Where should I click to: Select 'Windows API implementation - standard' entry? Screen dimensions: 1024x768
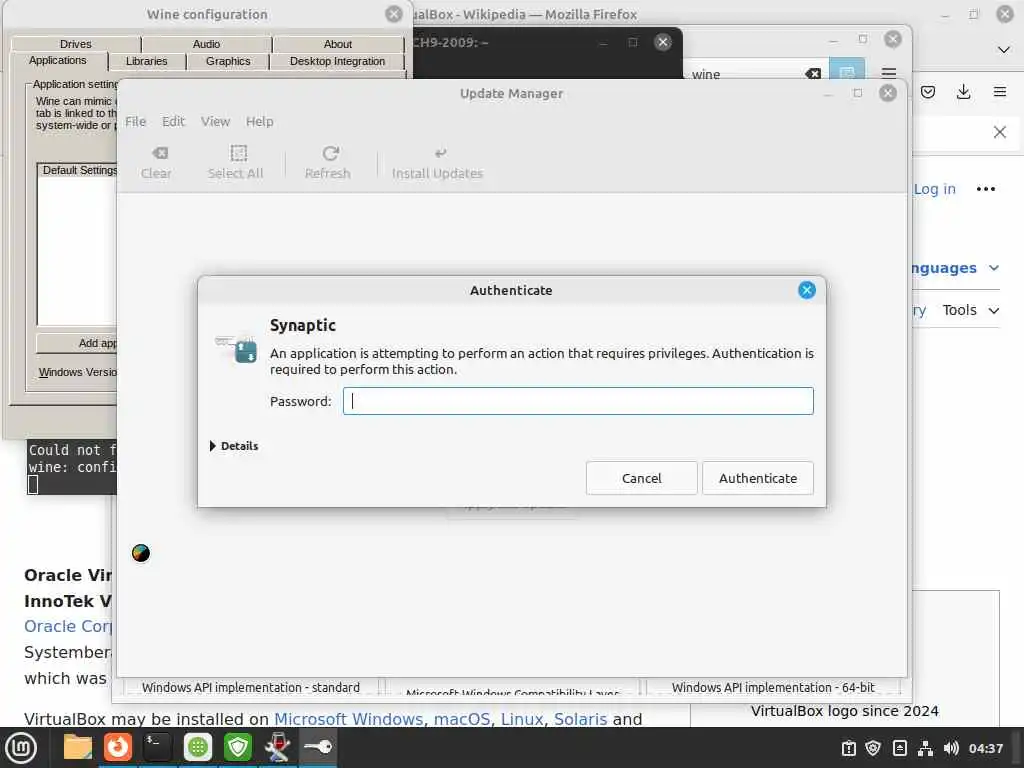251,688
